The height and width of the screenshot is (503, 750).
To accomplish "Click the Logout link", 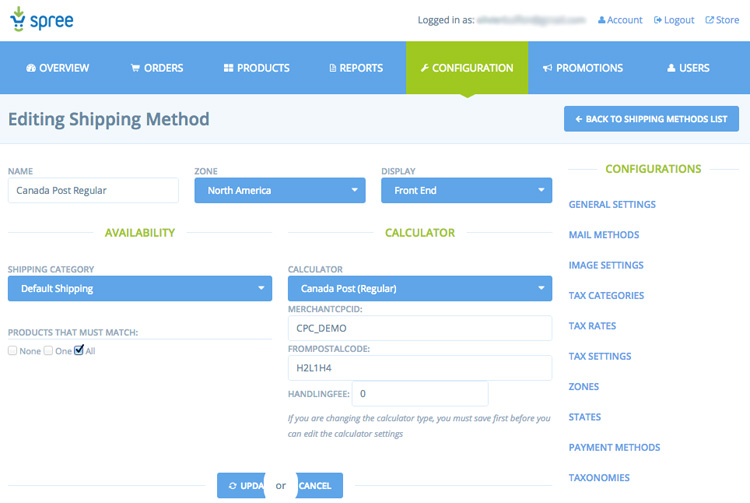I will coord(674,20).
